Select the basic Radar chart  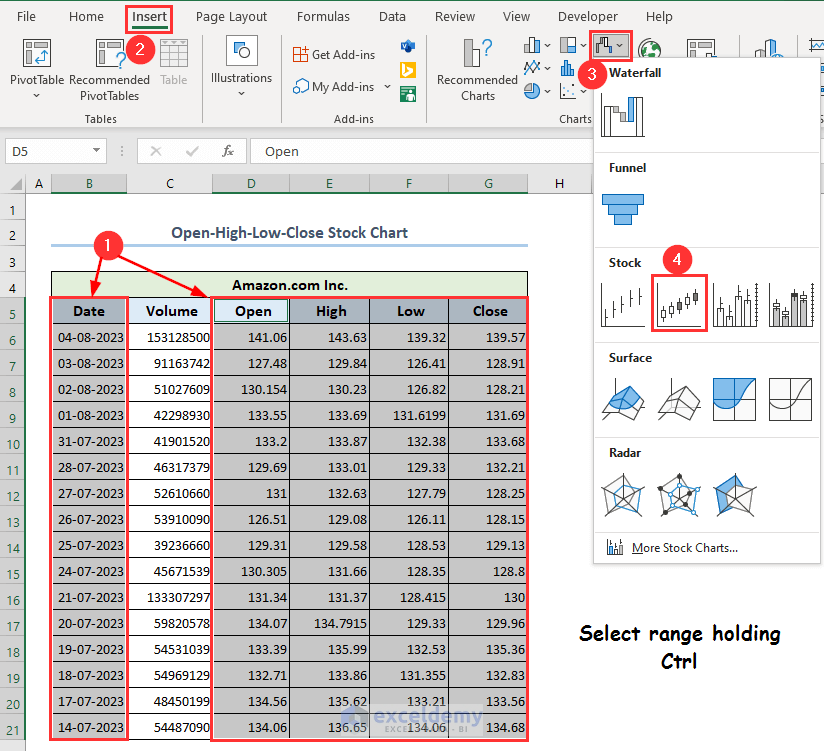623,495
